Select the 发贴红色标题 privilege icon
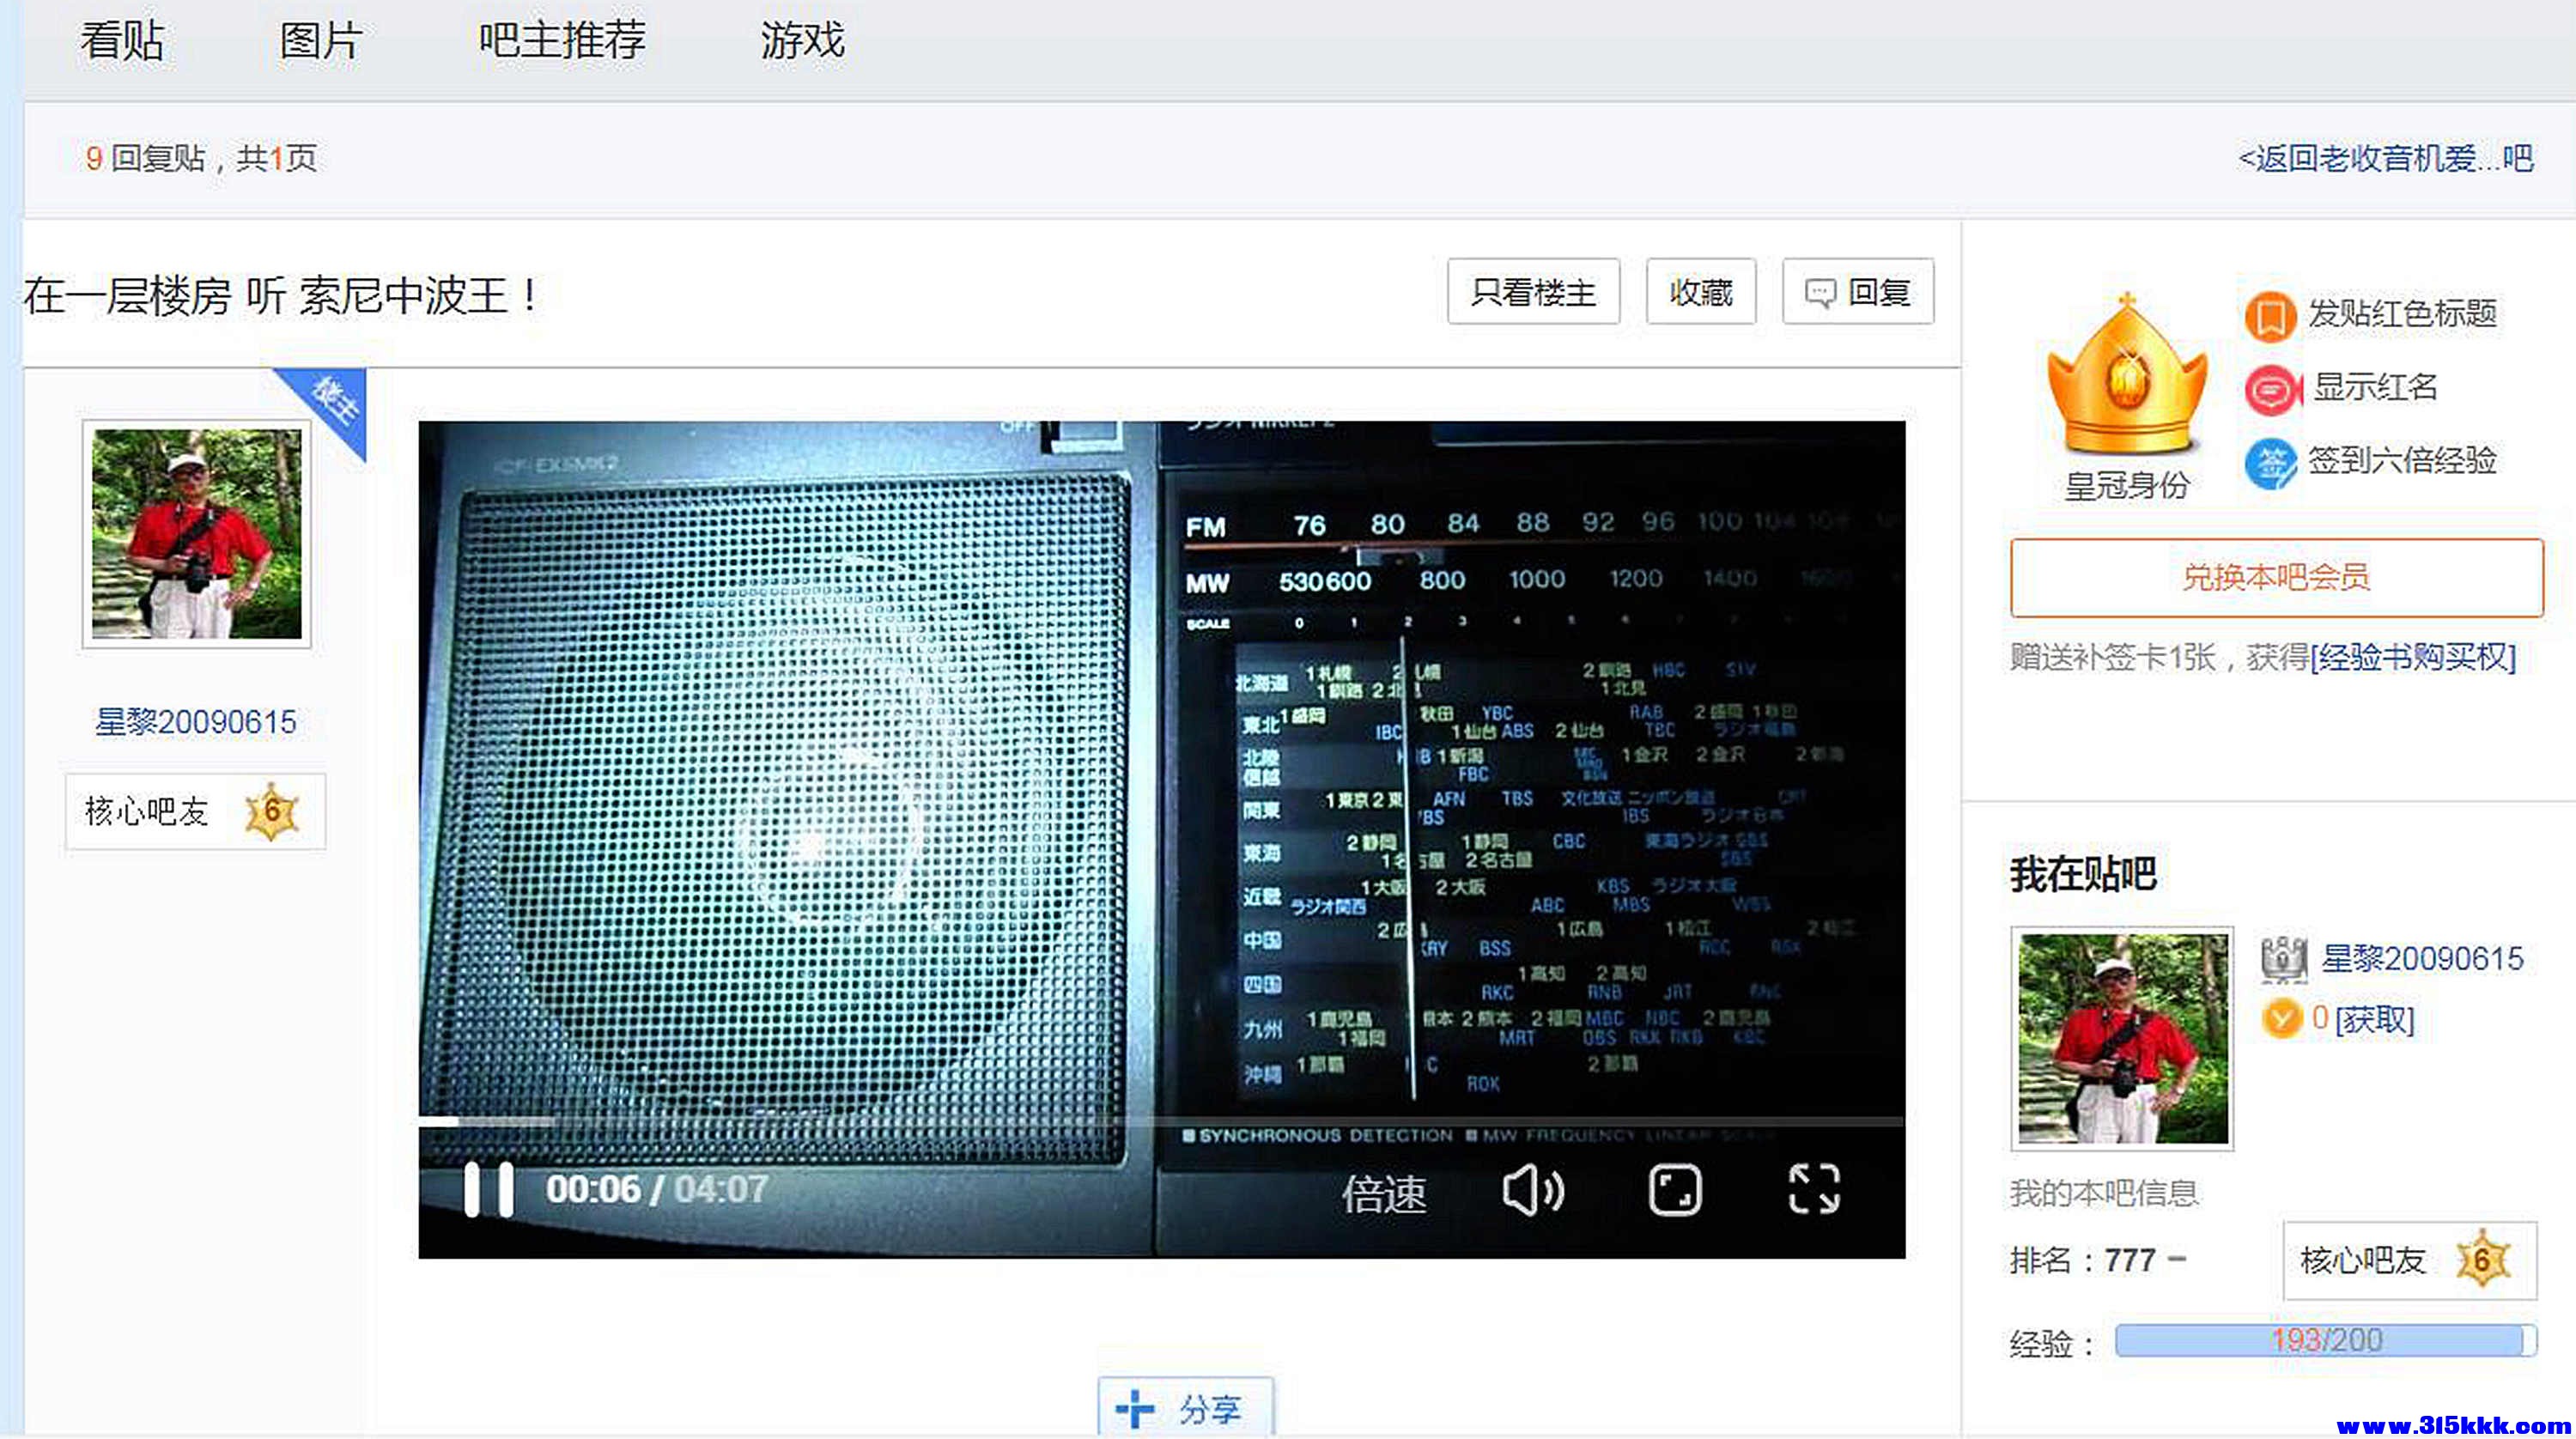This screenshot has width=2576, height=1439. [2272, 315]
